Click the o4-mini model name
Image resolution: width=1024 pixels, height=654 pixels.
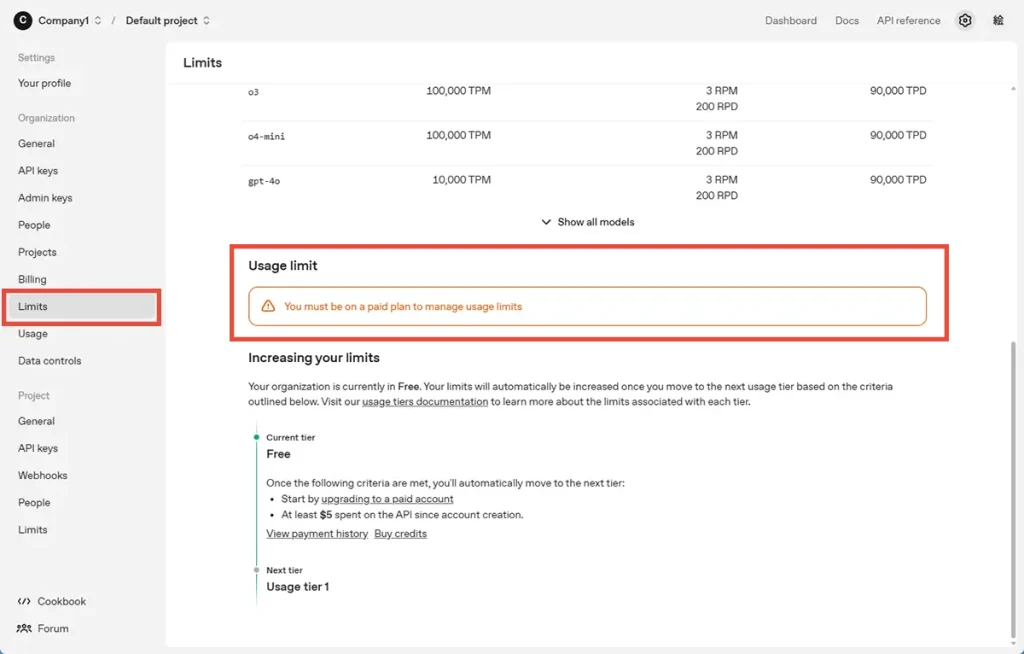266,137
